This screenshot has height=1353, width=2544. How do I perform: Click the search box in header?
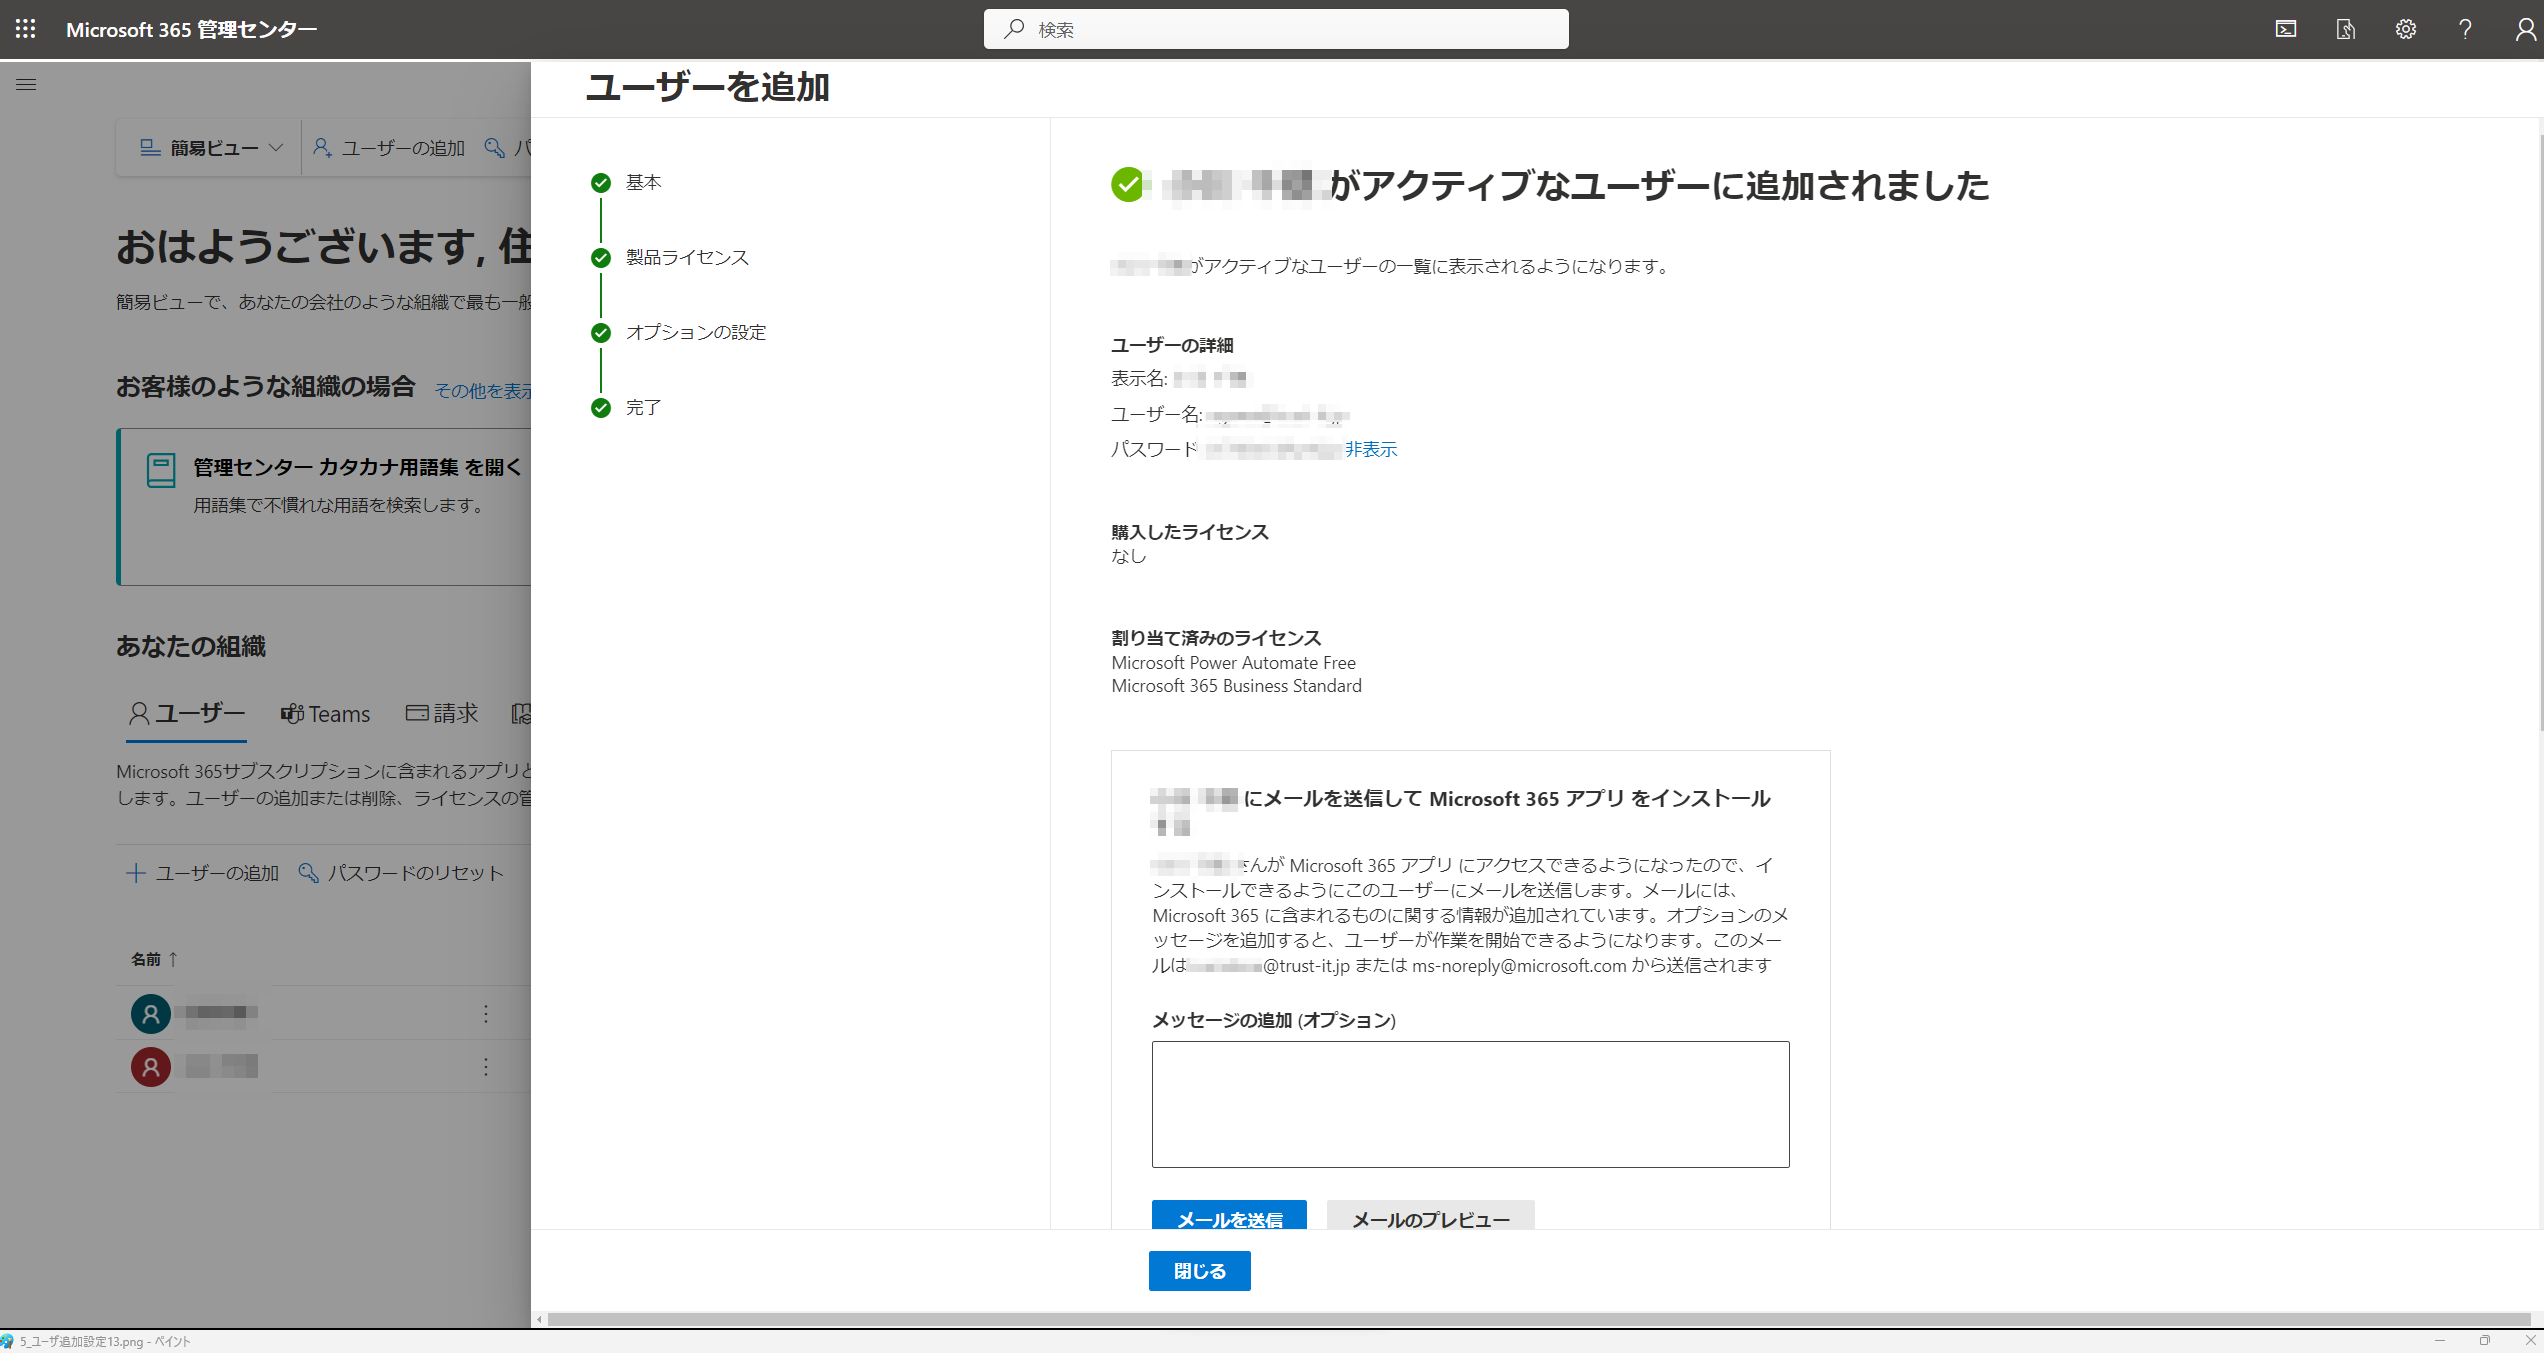tap(1276, 29)
